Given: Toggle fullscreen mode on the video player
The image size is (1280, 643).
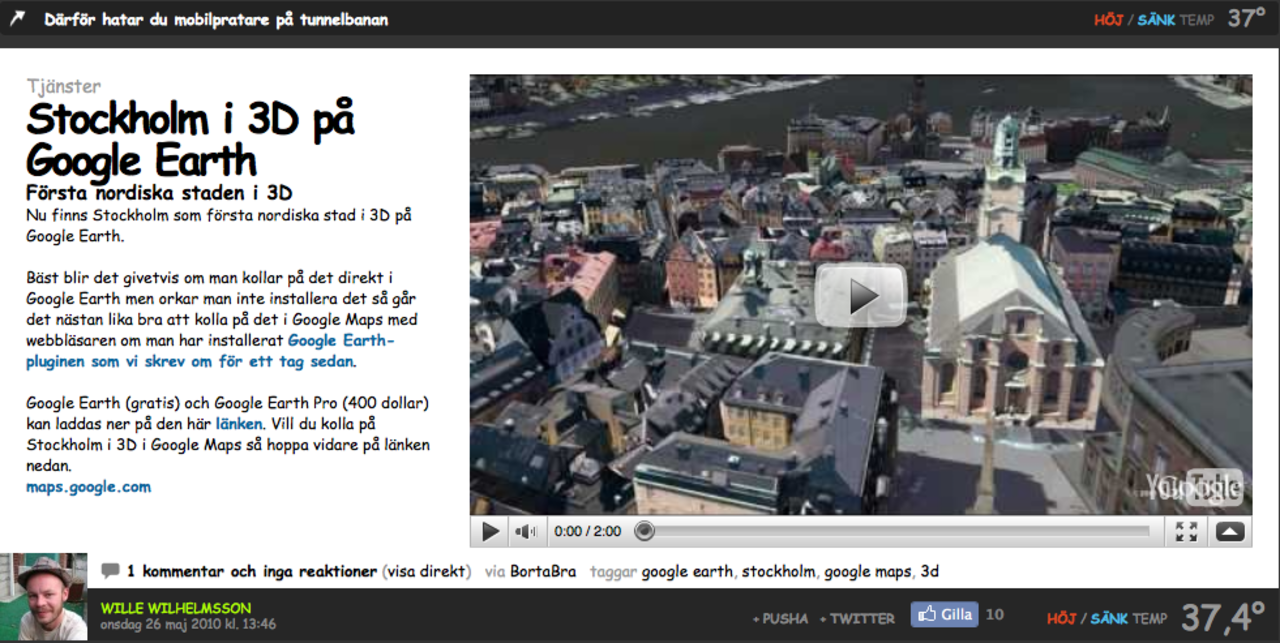Looking at the screenshot, I should click(x=1187, y=532).
